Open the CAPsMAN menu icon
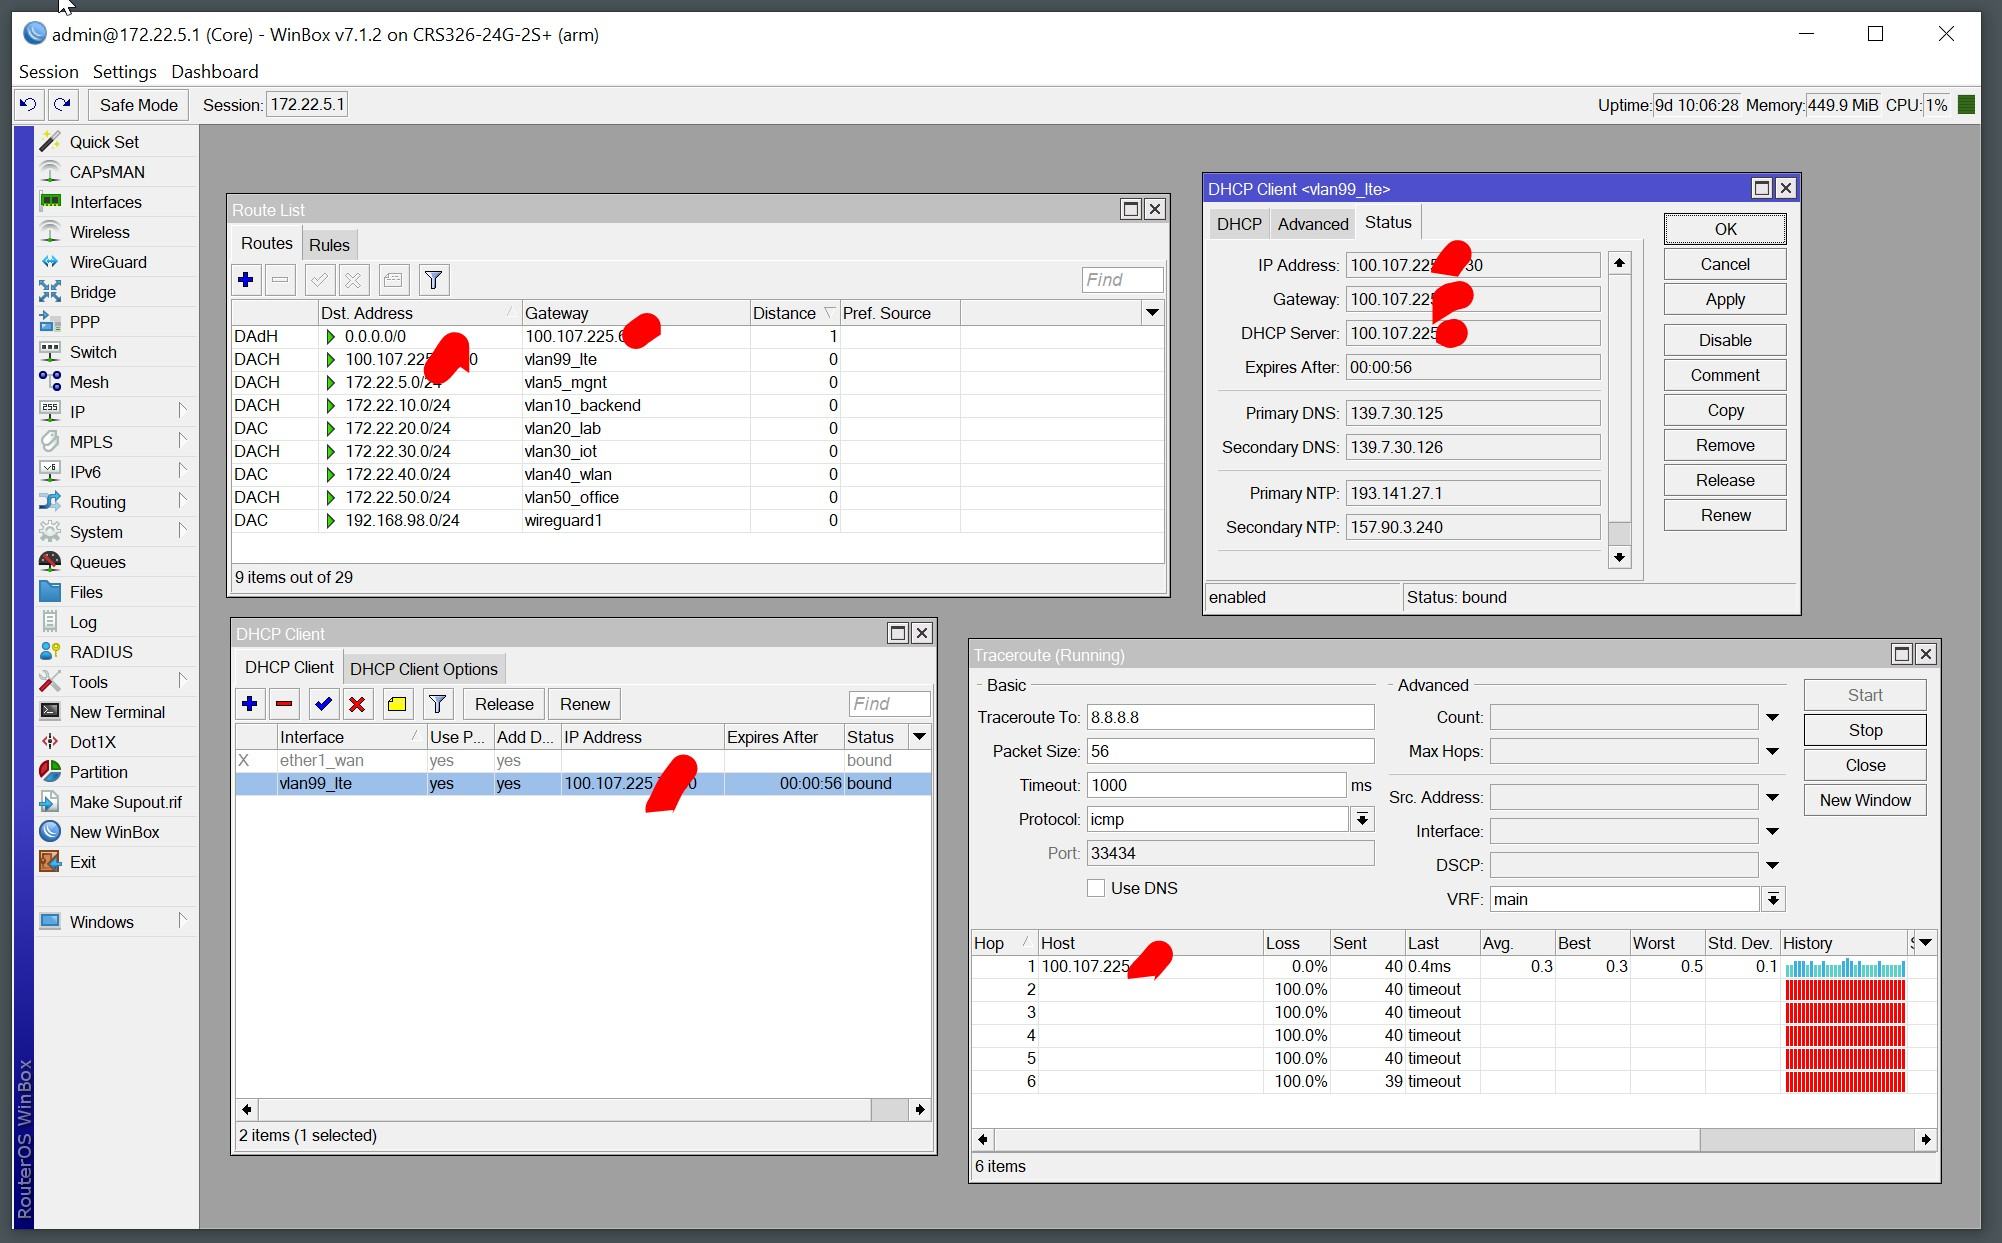This screenshot has width=2002, height=1243. point(50,172)
